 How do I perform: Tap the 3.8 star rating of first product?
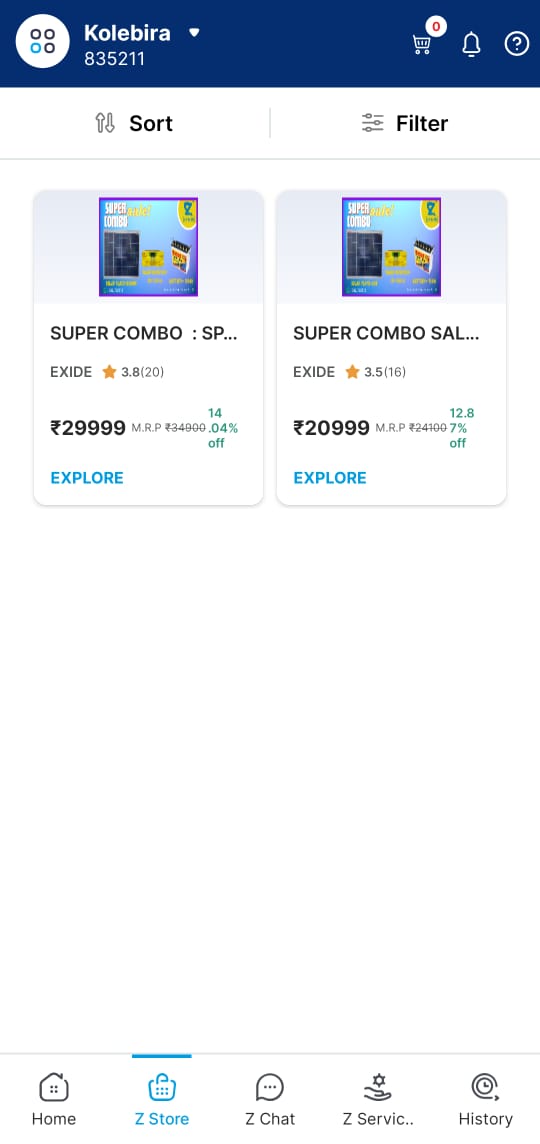click(x=133, y=372)
